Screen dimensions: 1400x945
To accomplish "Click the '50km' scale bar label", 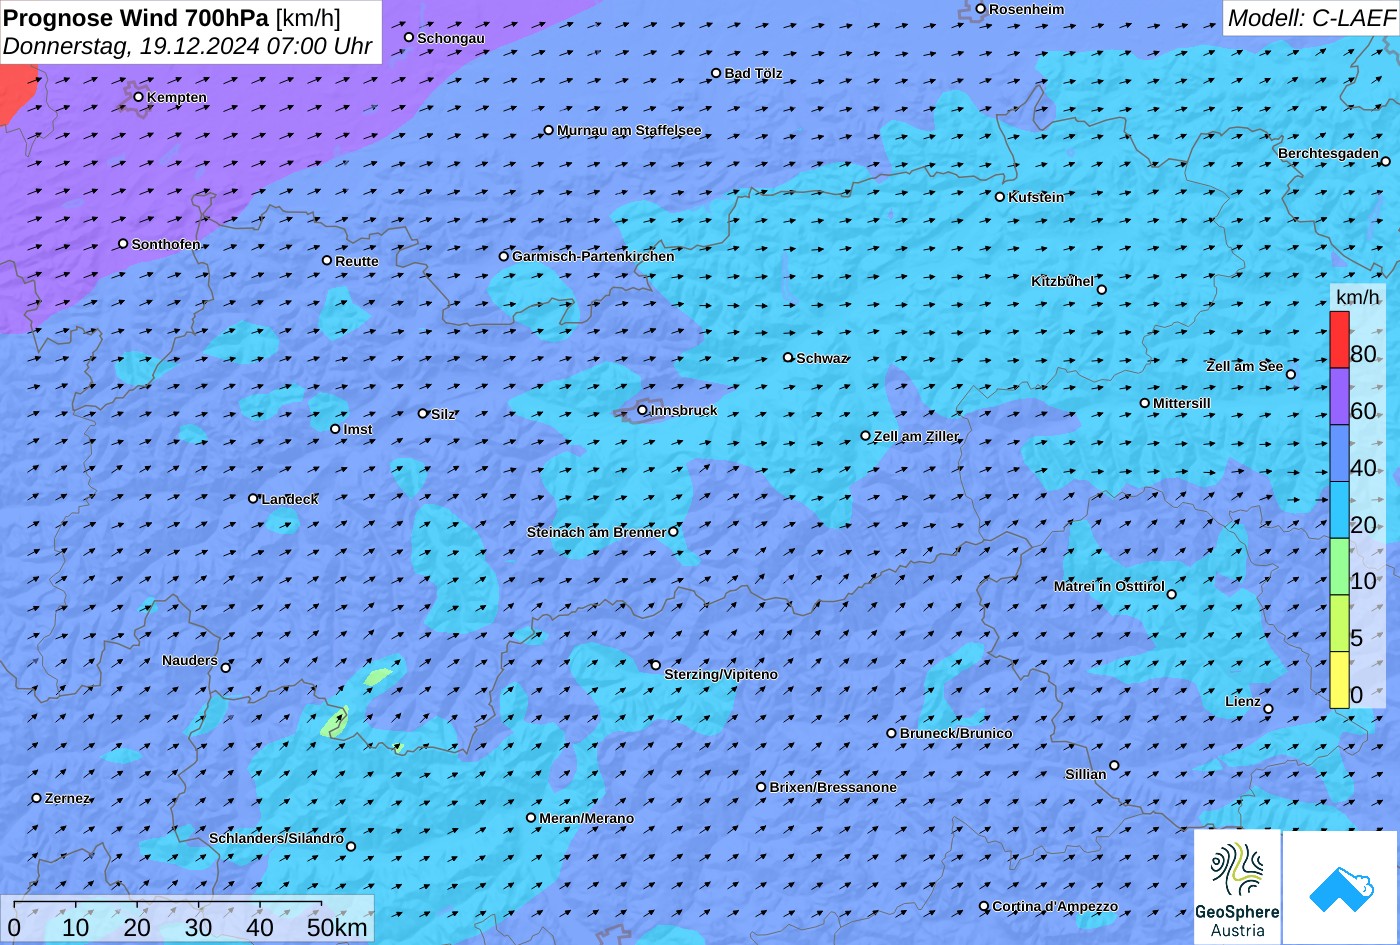I will click(337, 927).
